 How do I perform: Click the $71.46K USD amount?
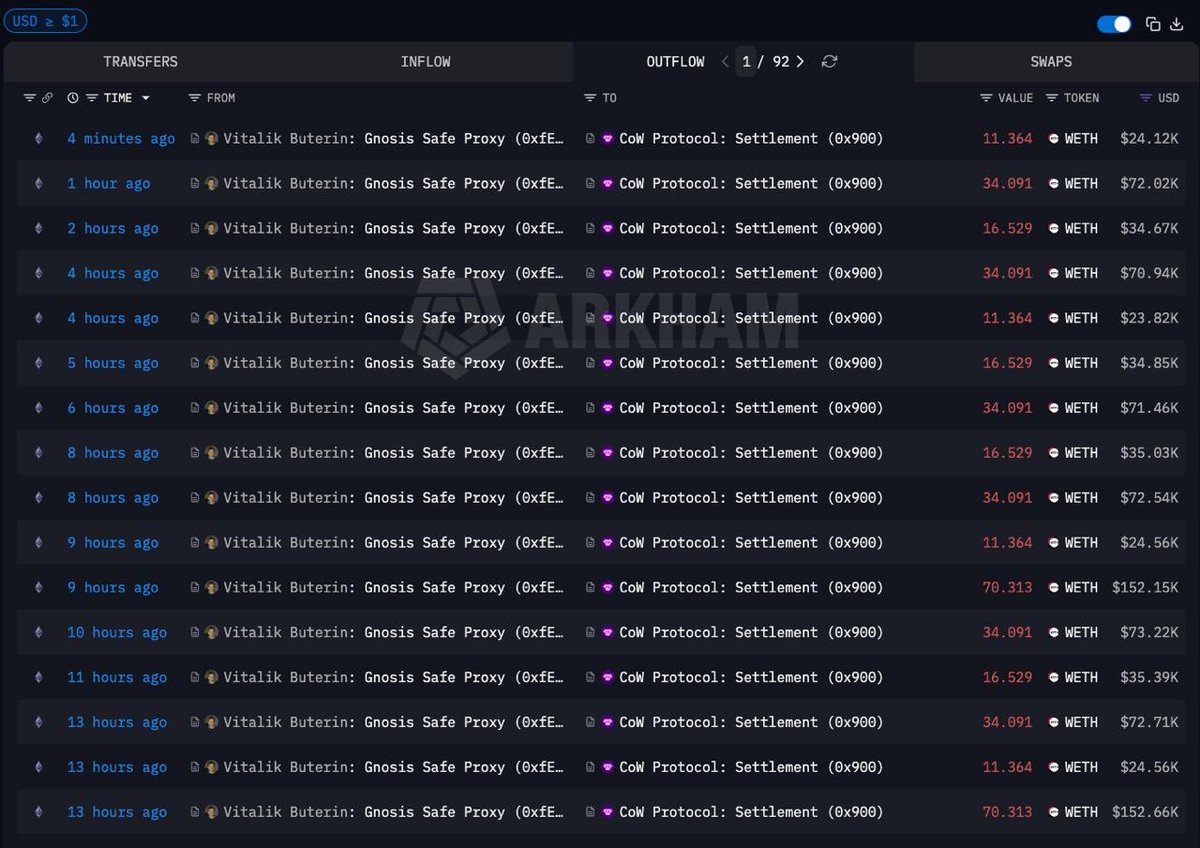[x=1149, y=408]
